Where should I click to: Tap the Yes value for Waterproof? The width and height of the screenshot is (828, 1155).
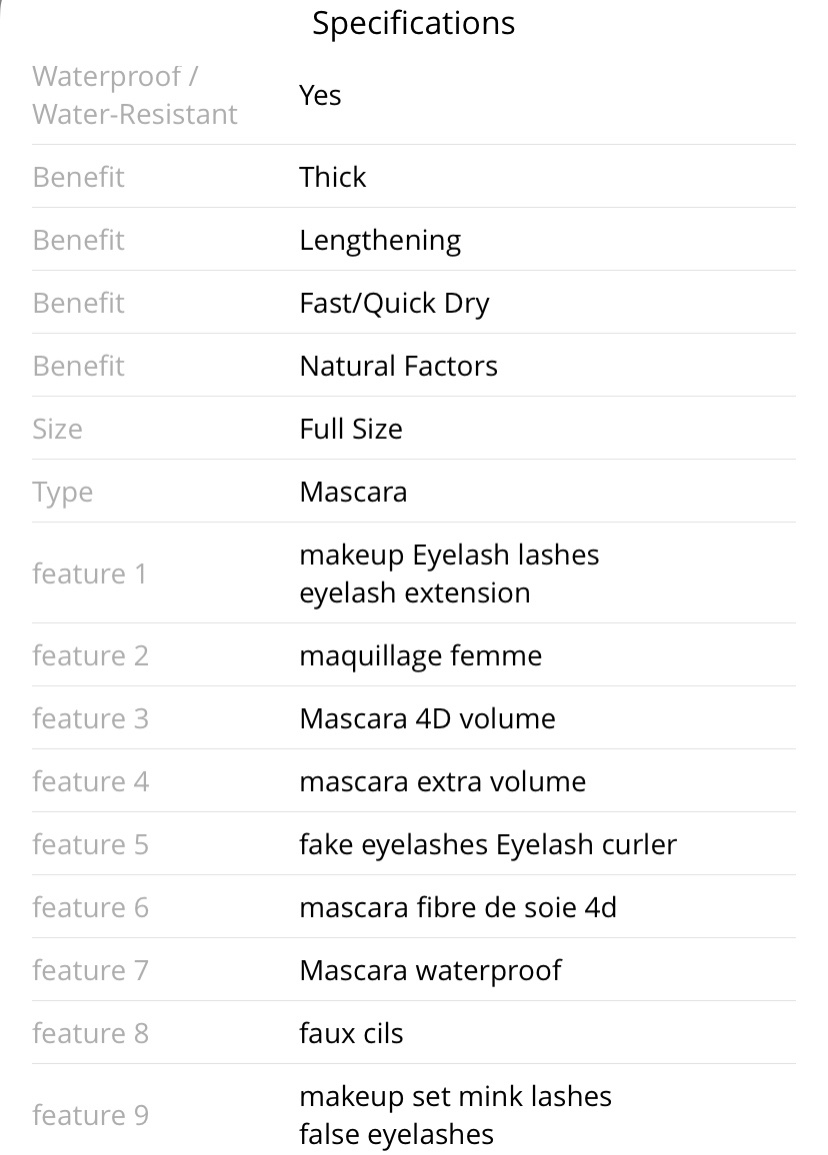pyautogui.click(x=320, y=96)
